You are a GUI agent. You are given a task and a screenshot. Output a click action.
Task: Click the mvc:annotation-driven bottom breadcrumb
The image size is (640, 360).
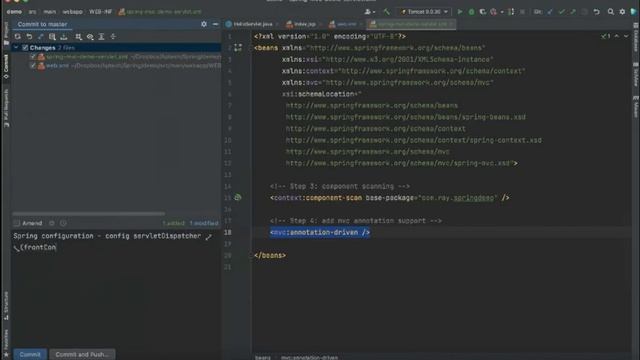[x=309, y=358]
